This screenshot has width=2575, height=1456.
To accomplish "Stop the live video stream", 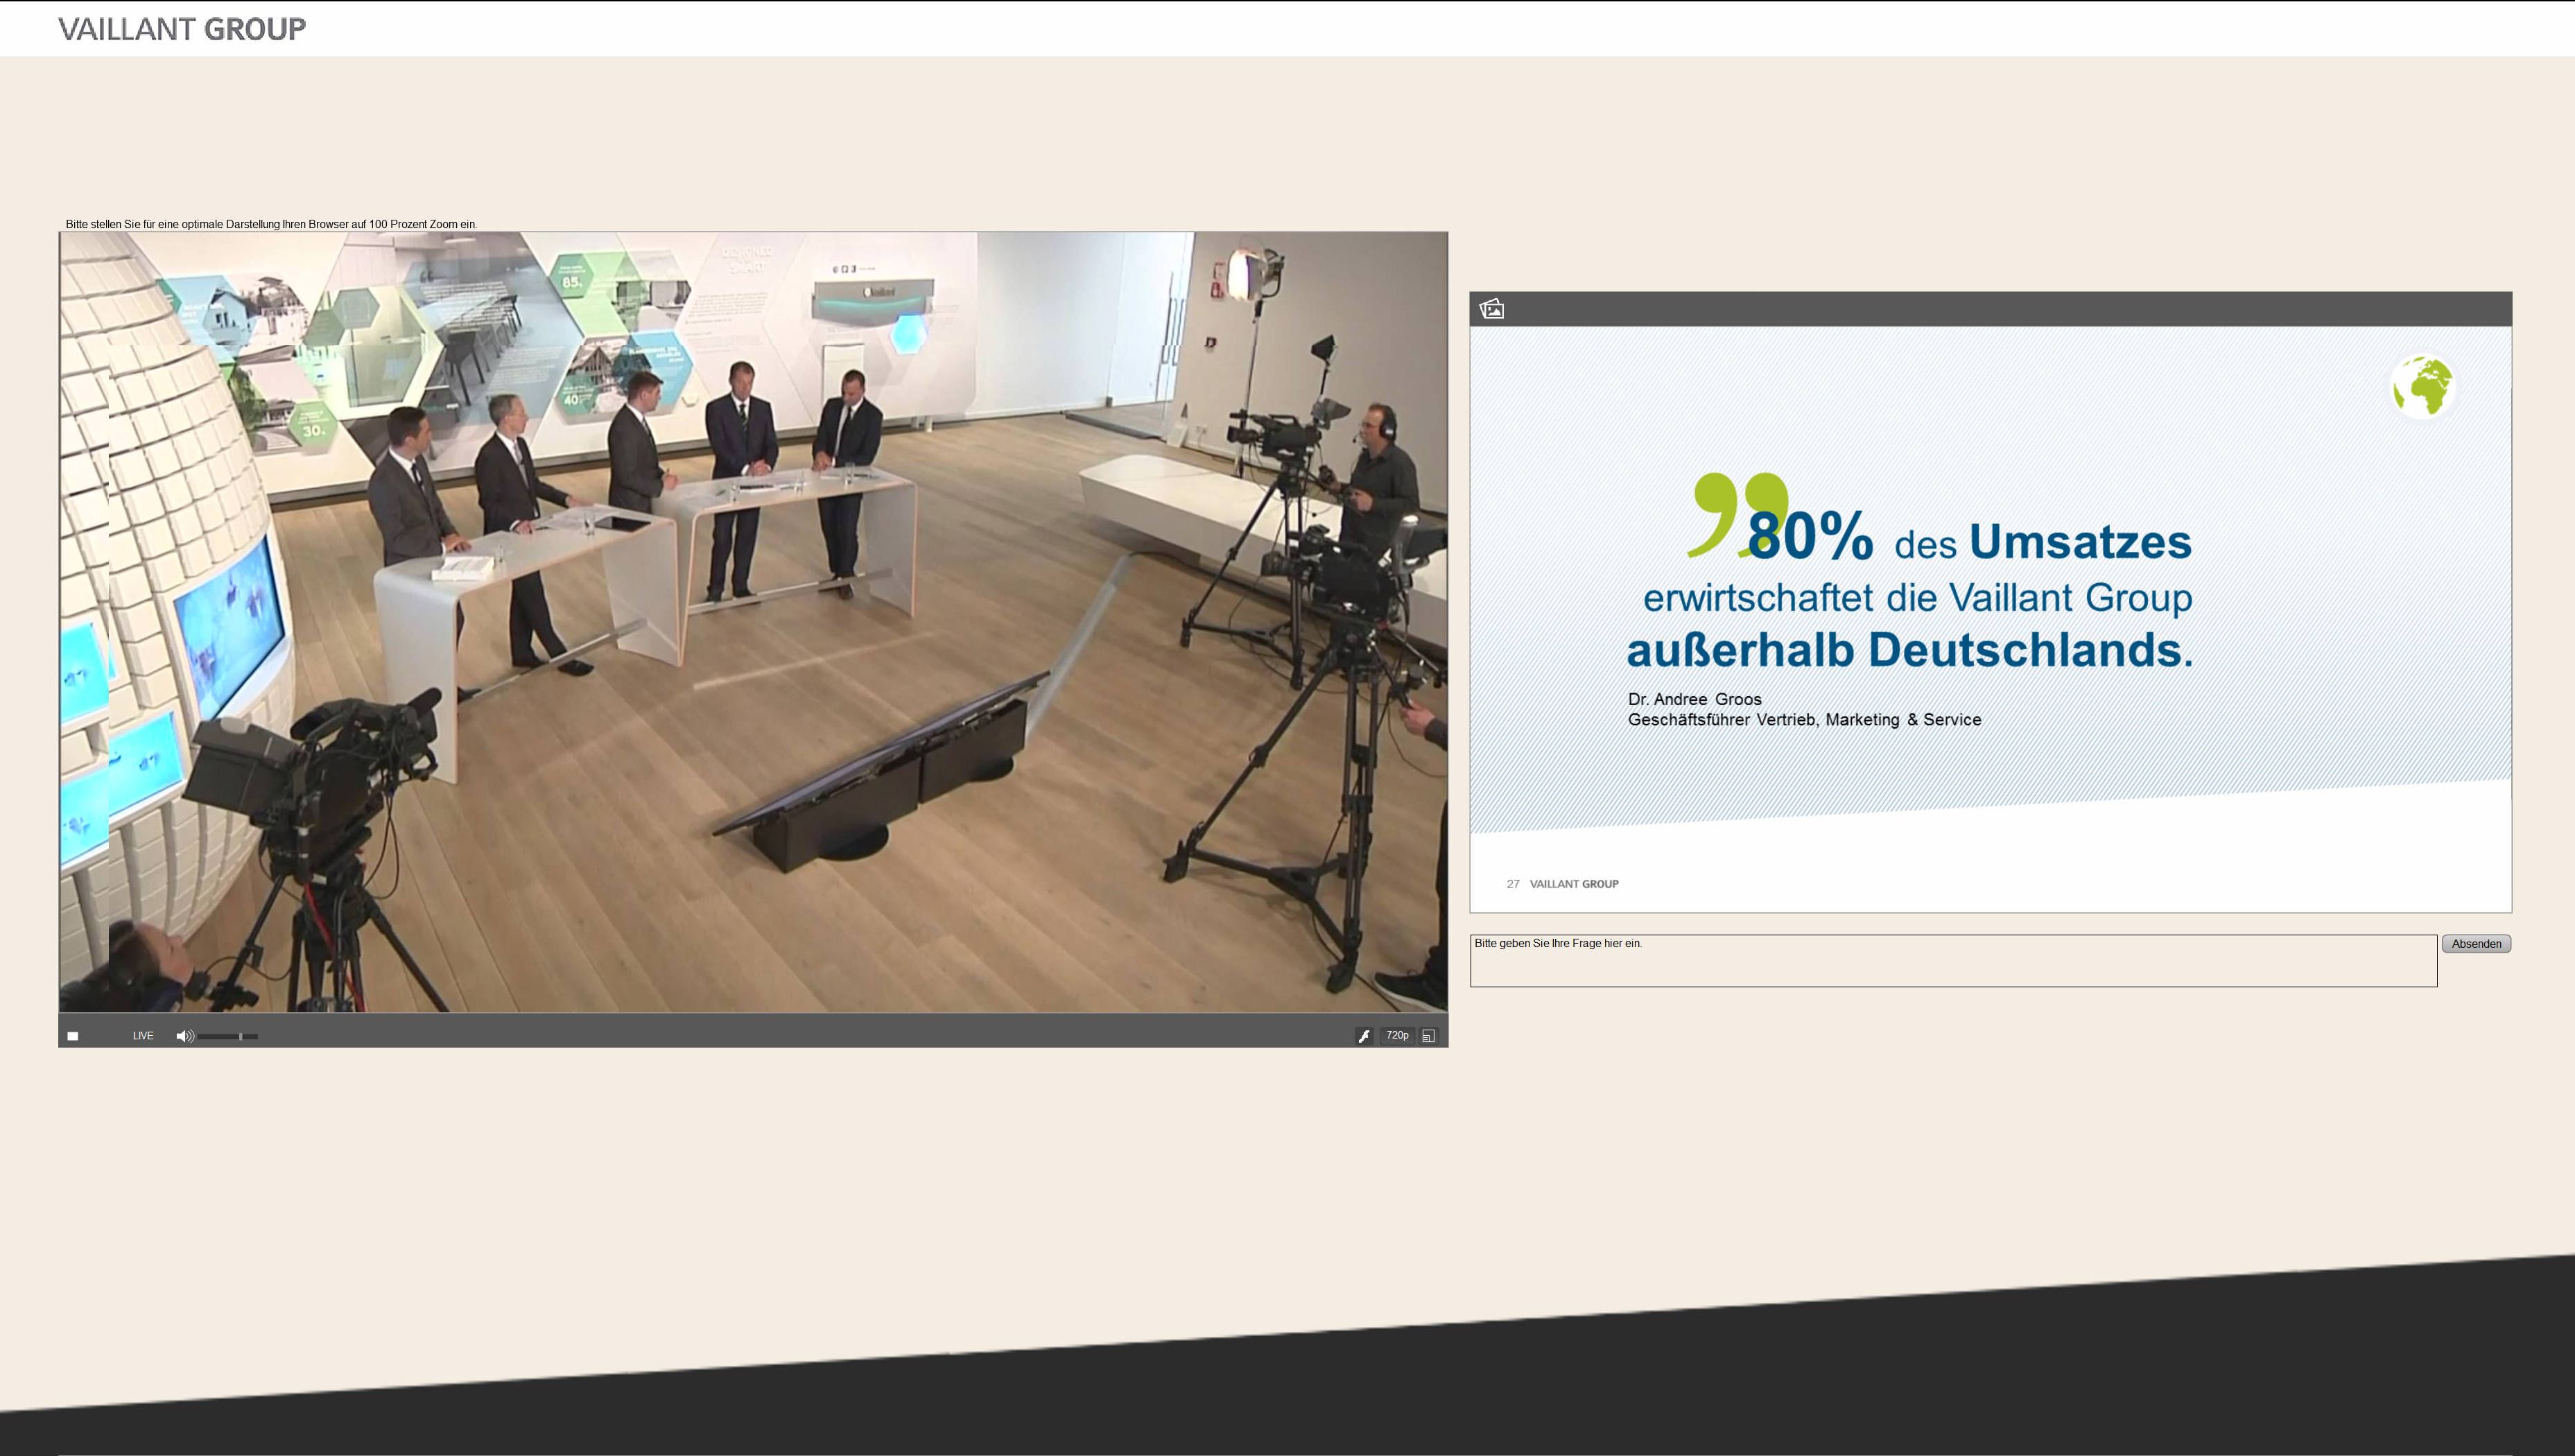I will [72, 1036].
